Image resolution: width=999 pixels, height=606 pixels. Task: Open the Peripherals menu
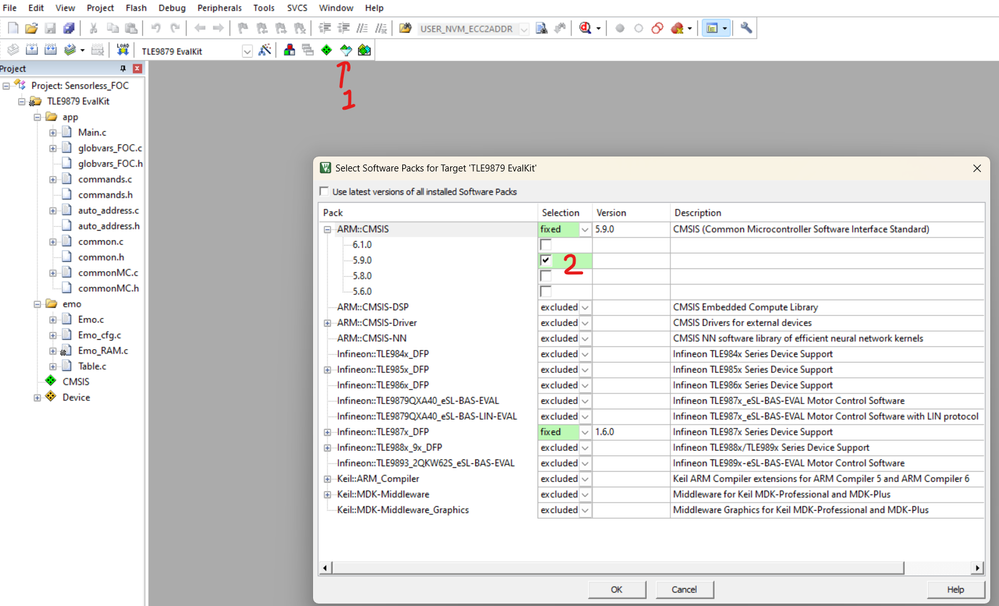click(x=219, y=8)
